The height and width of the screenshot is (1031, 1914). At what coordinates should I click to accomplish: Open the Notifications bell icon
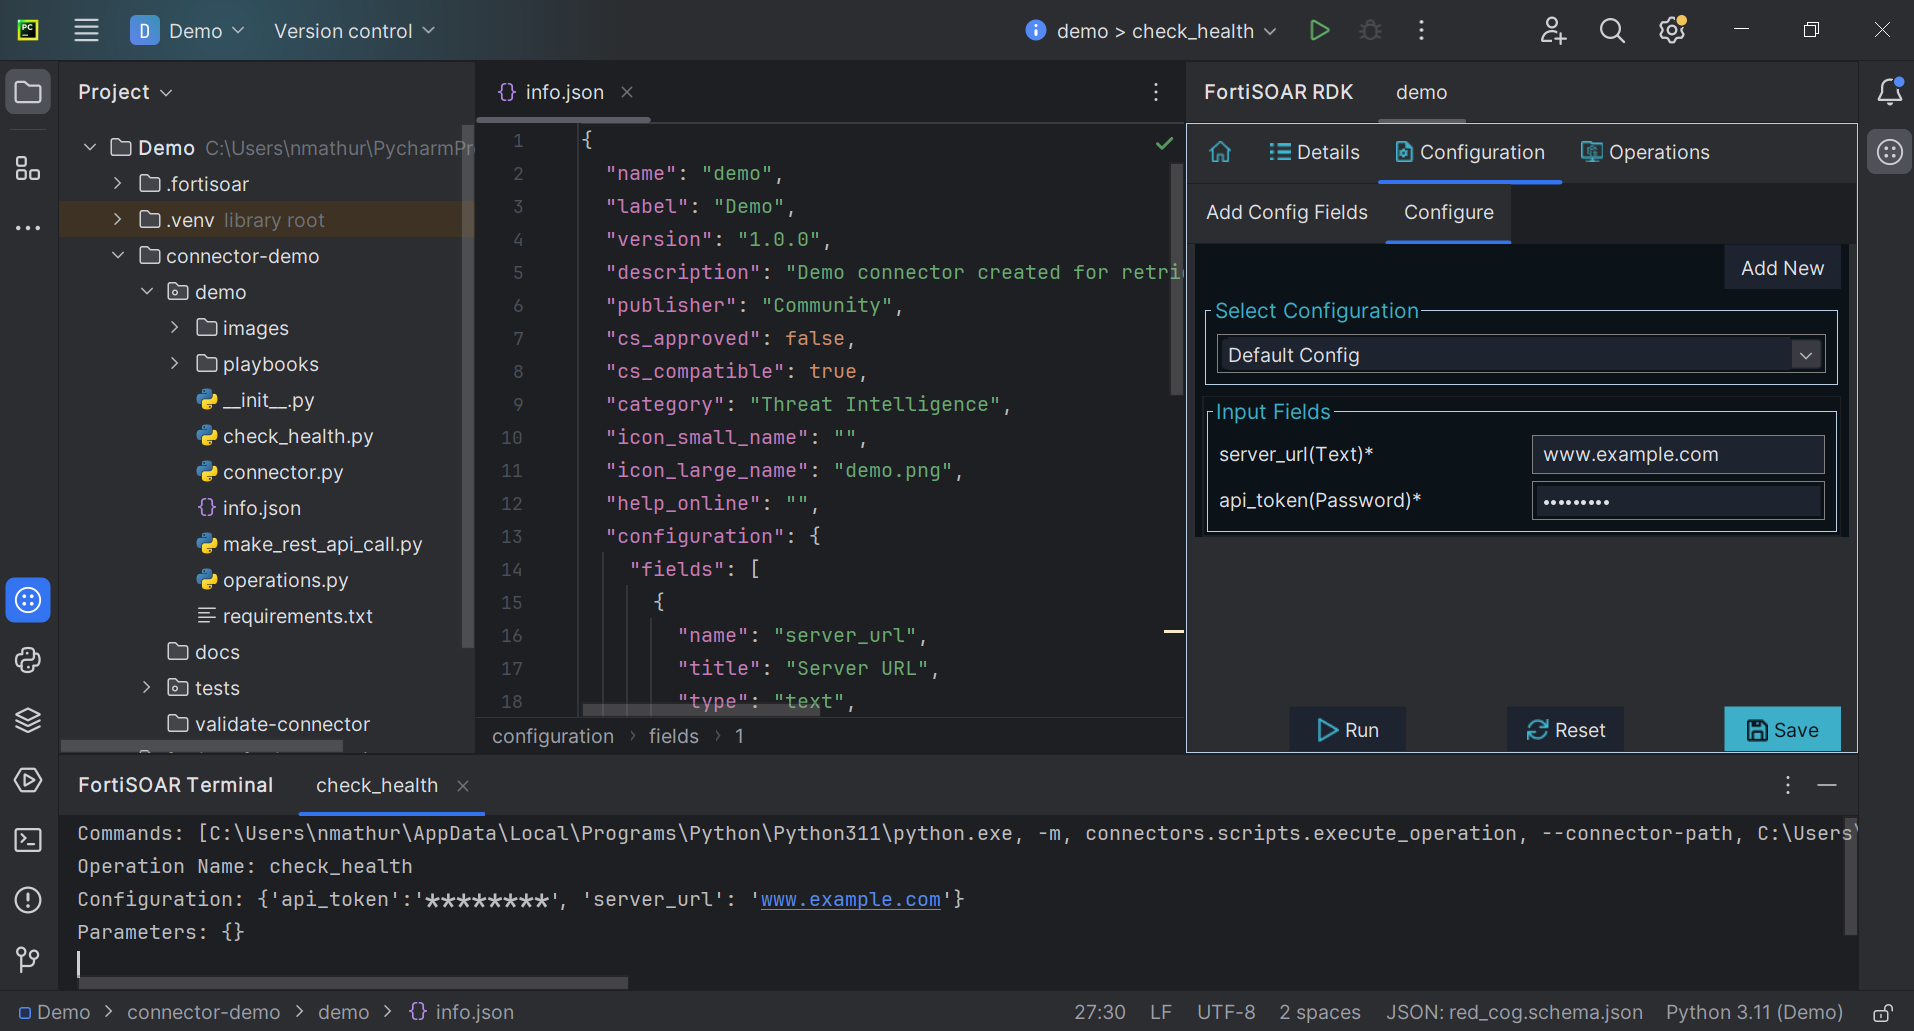[x=1889, y=92]
